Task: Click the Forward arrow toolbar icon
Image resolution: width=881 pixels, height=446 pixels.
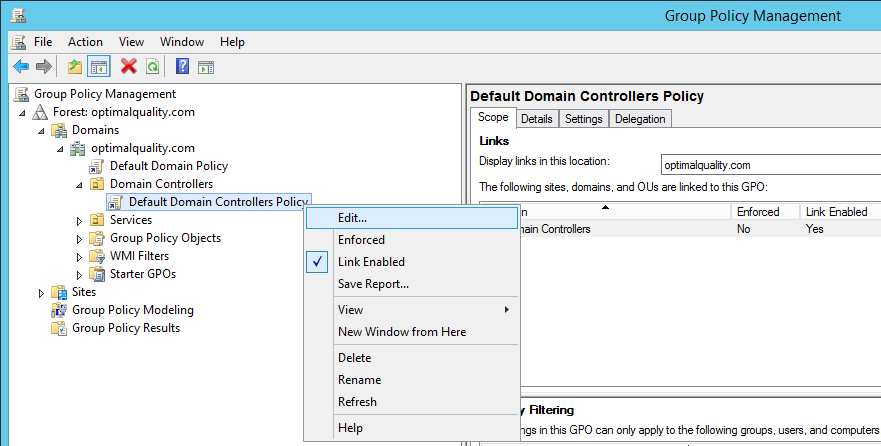Action: click(x=43, y=67)
